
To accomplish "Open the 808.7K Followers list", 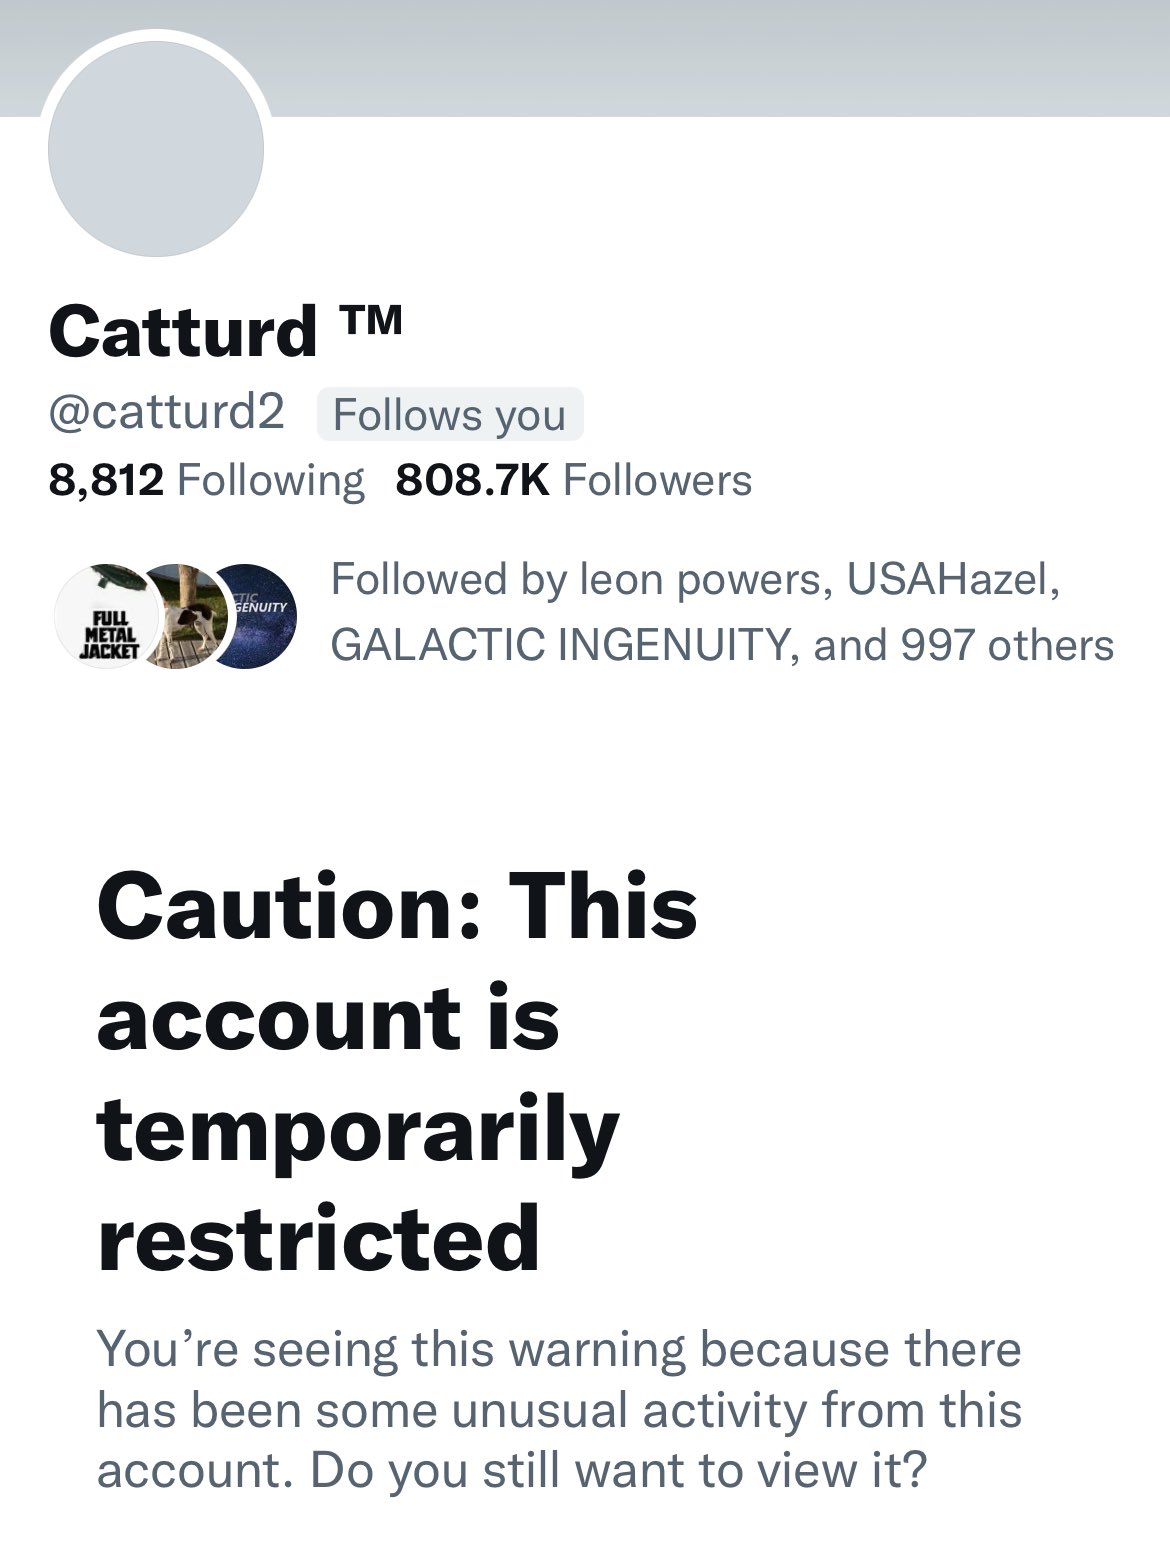I will coord(574,480).
